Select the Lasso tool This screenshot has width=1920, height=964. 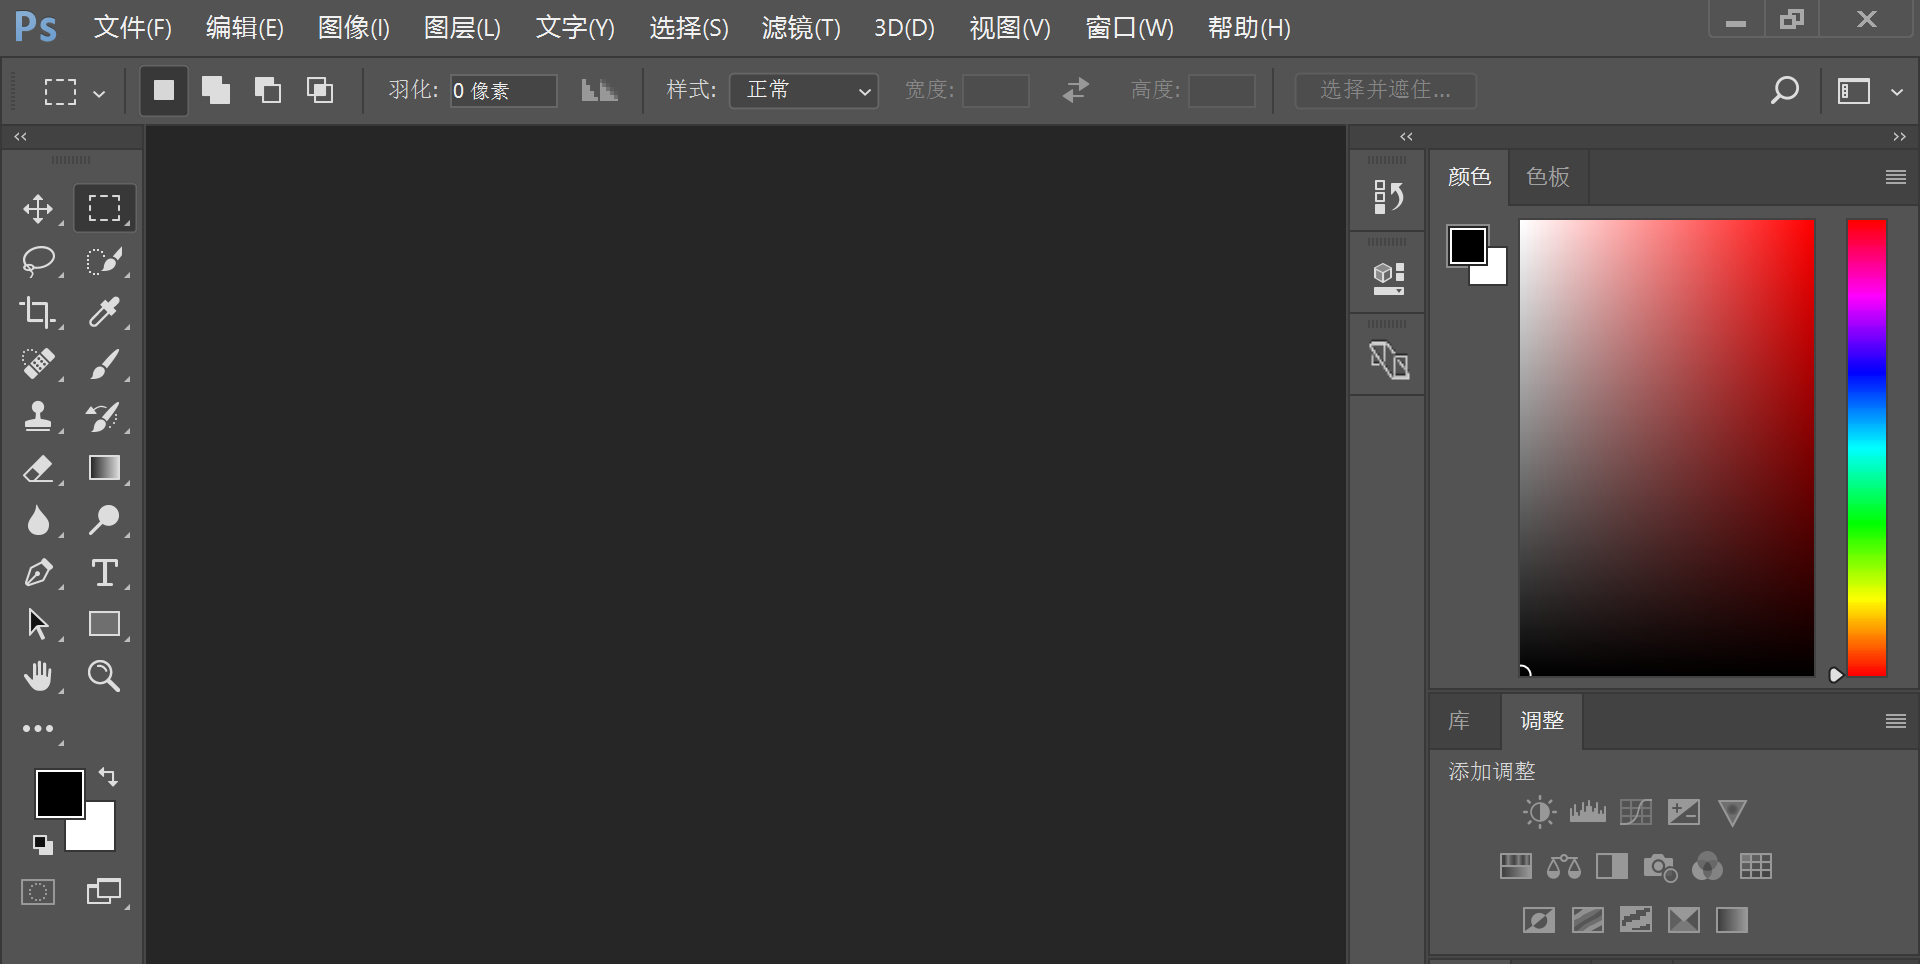point(40,261)
